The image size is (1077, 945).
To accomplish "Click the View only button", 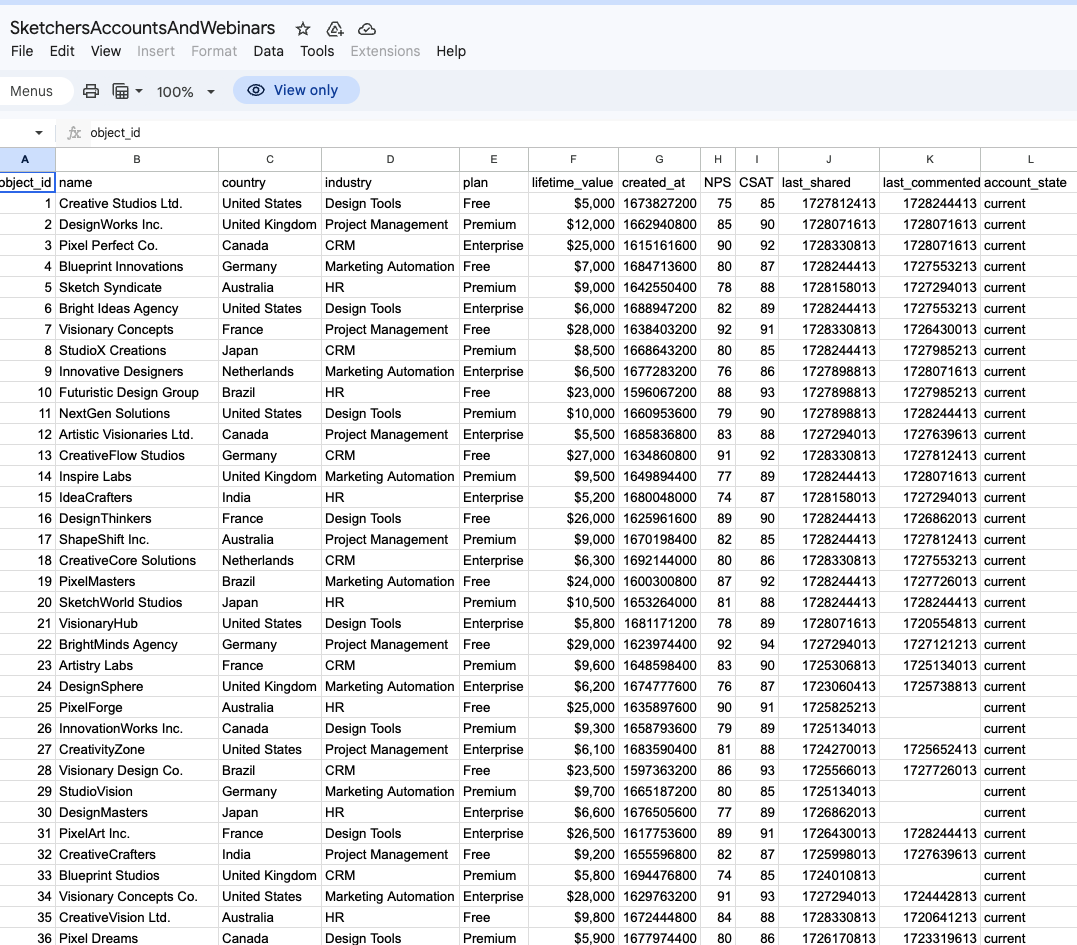I will click(296, 90).
